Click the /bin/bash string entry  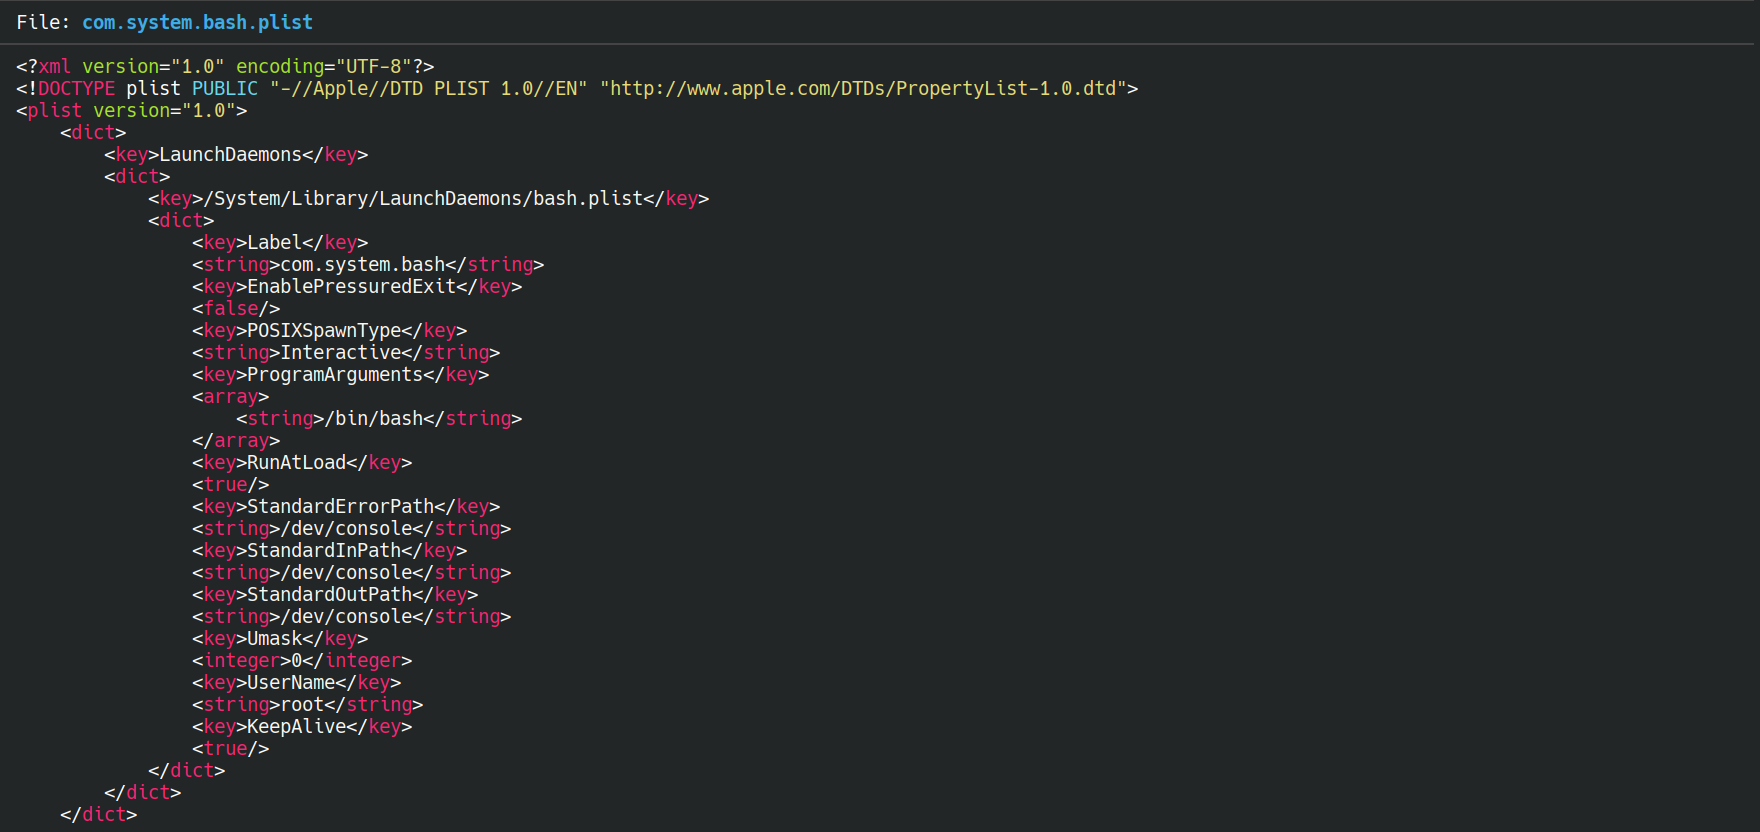379,418
